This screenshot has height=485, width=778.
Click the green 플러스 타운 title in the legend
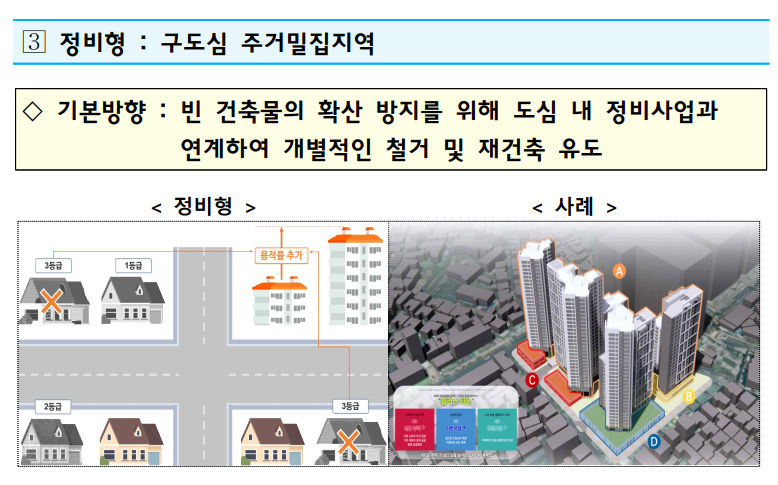(456, 401)
